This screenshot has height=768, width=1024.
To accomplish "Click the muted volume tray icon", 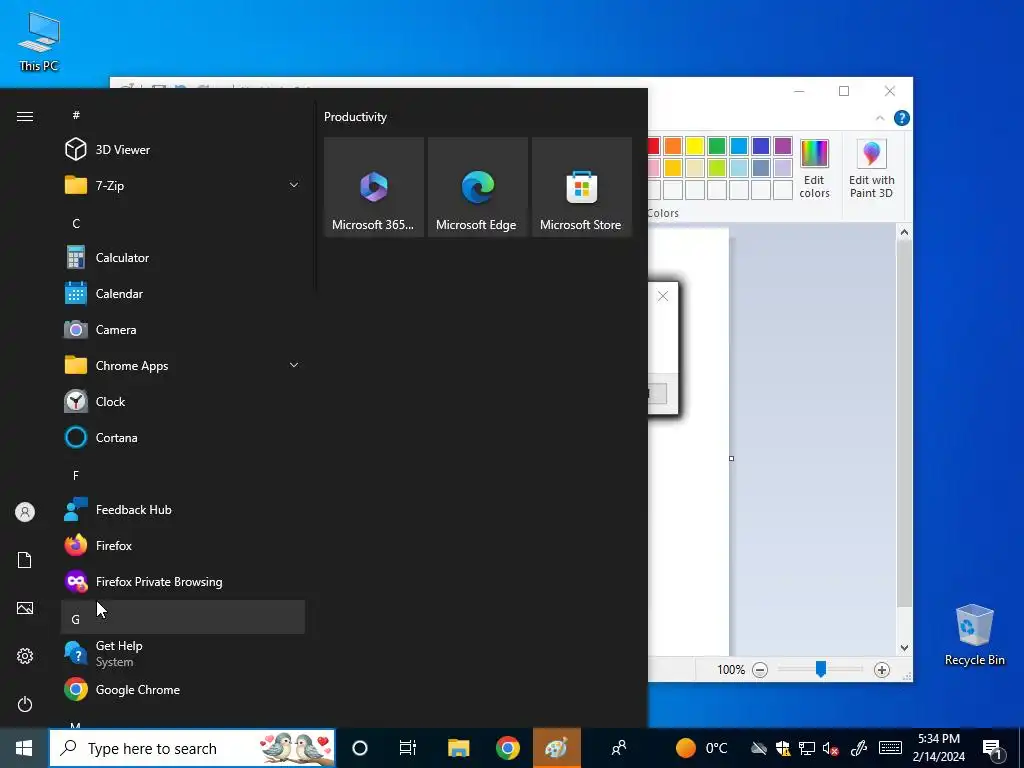I will click(831, 748).
